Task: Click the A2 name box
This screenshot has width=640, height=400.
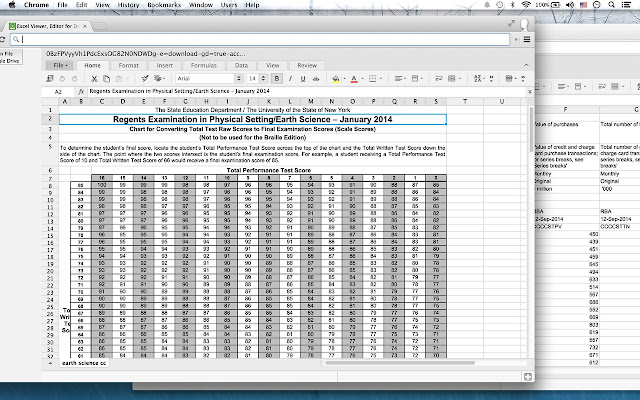Action: coord(58,92)
